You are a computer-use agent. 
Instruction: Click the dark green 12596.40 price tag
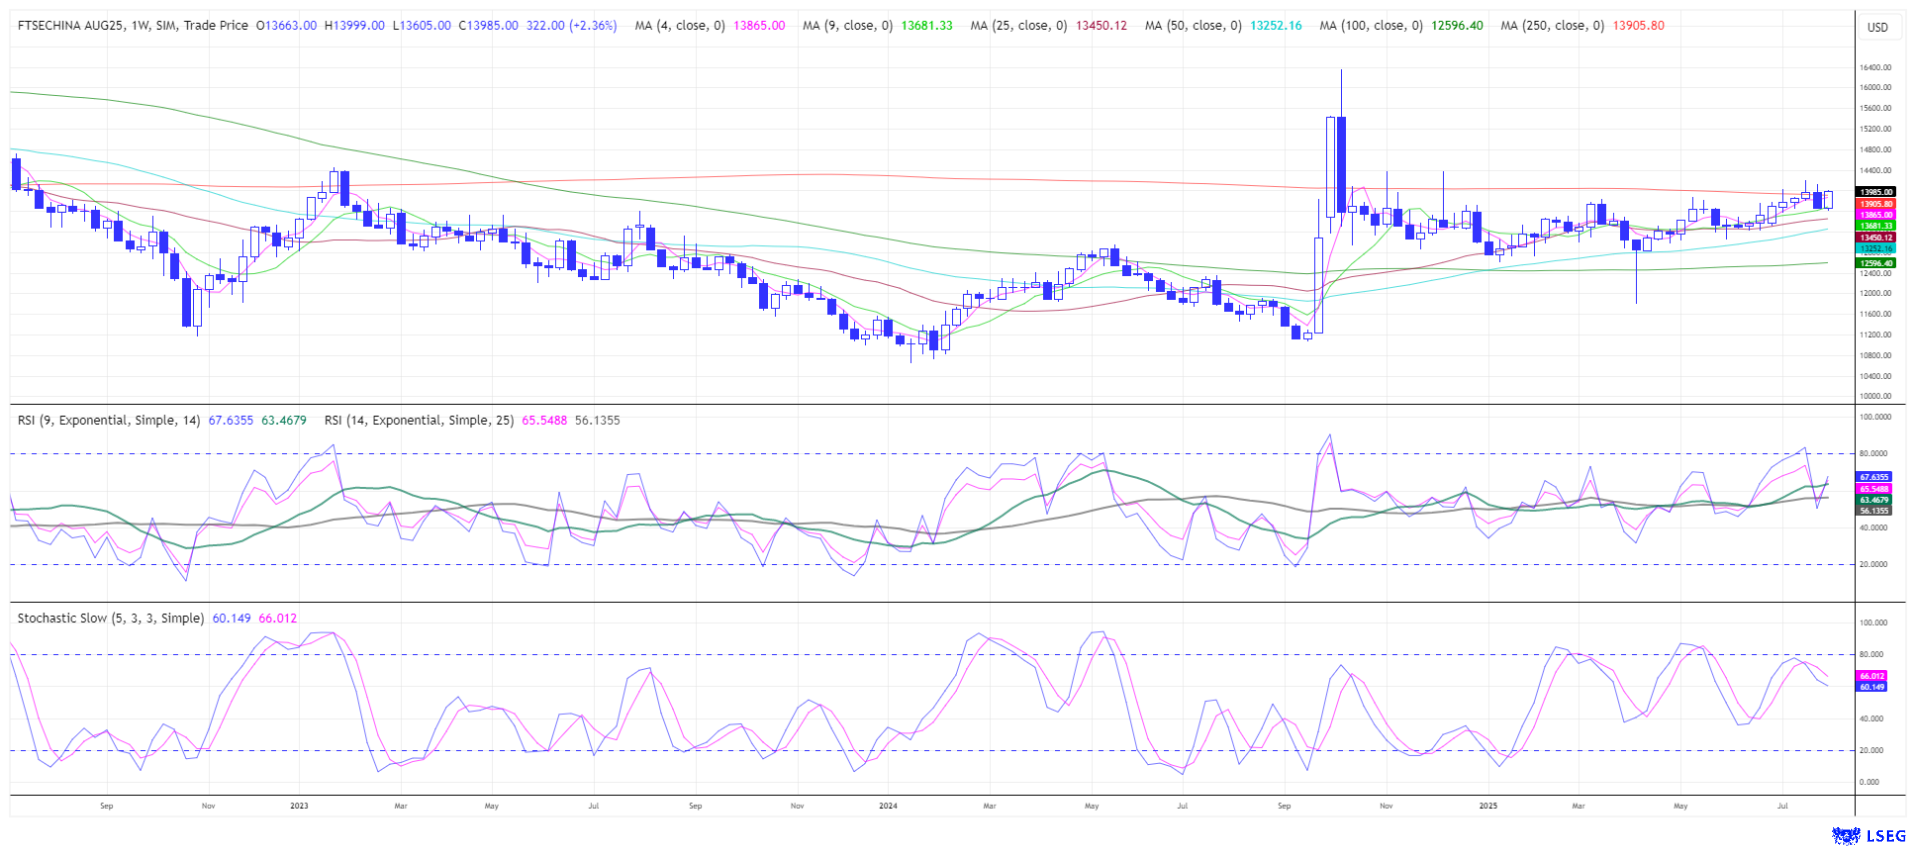(1875, 263)
